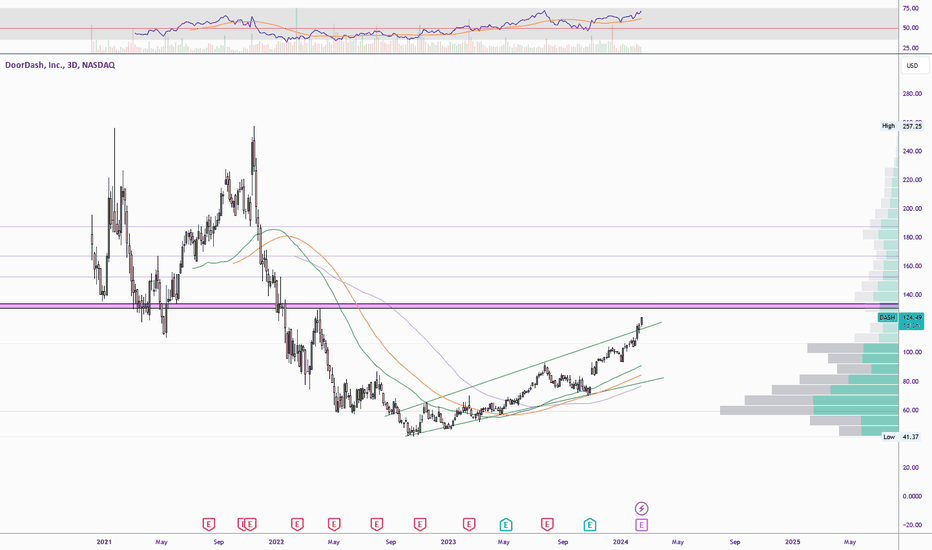932x550 pixels.
Task: Click red earnings marker between Sep 2022 and 2023
Action: pyautogui.click(x=420, y=524)
